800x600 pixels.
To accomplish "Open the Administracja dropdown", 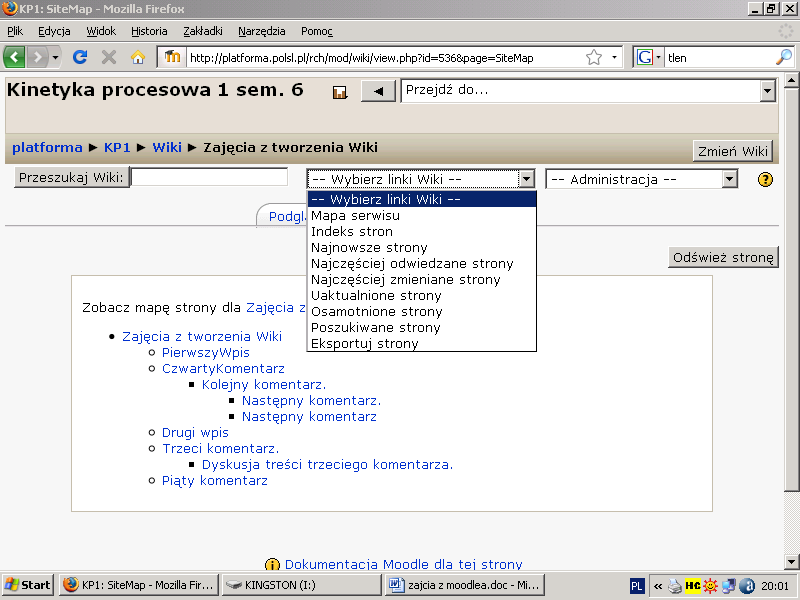I will tap(642, 179).
